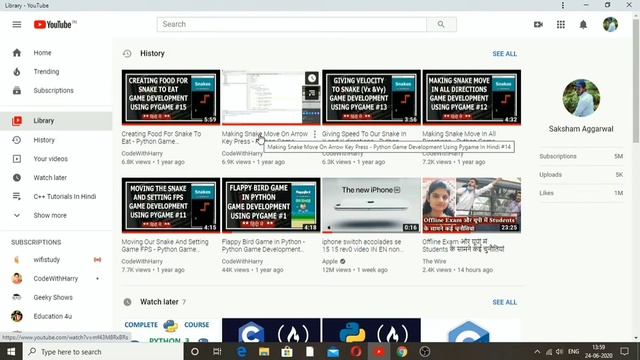
Task: Open Moving The Snake #11 thumbnail
Action: coord(171,205)
